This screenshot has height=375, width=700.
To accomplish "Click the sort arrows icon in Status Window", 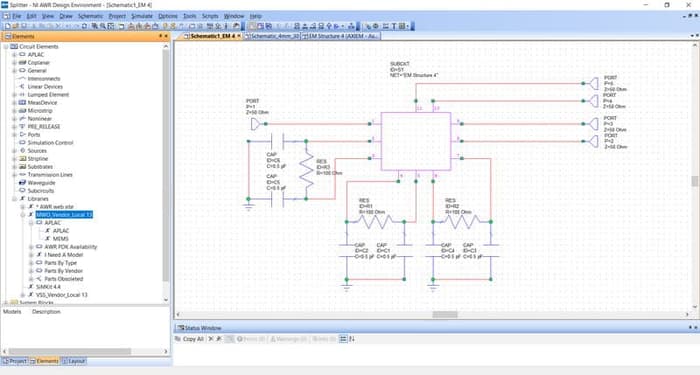I will pyautogui.click(x=352, y=339).
